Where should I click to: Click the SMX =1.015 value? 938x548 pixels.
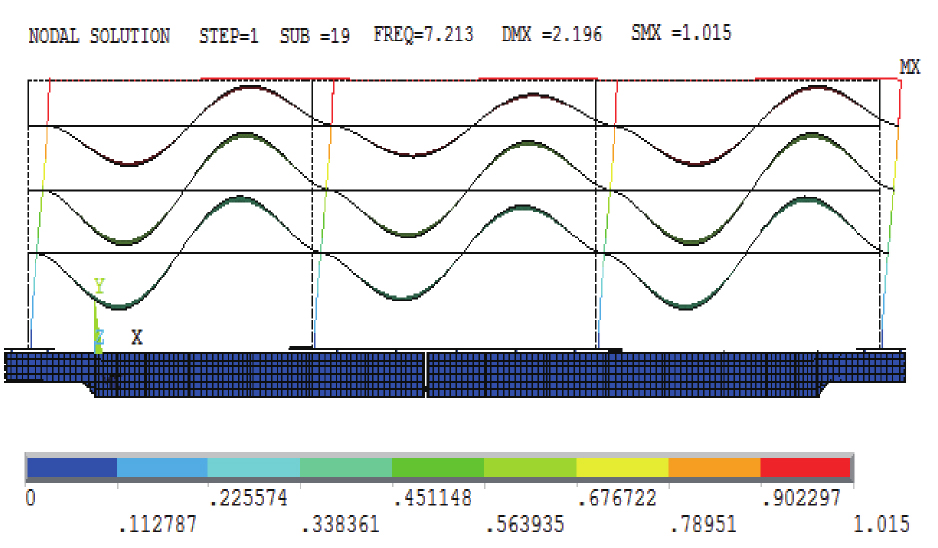click(x=681, y=32)
